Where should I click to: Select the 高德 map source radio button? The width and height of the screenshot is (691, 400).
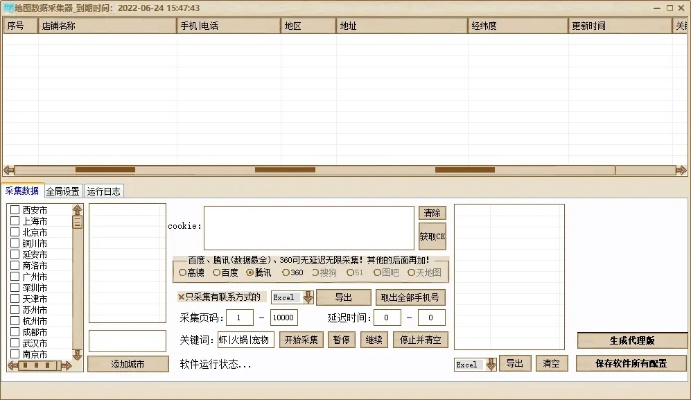pyautogui.click(x=182, y=272)
